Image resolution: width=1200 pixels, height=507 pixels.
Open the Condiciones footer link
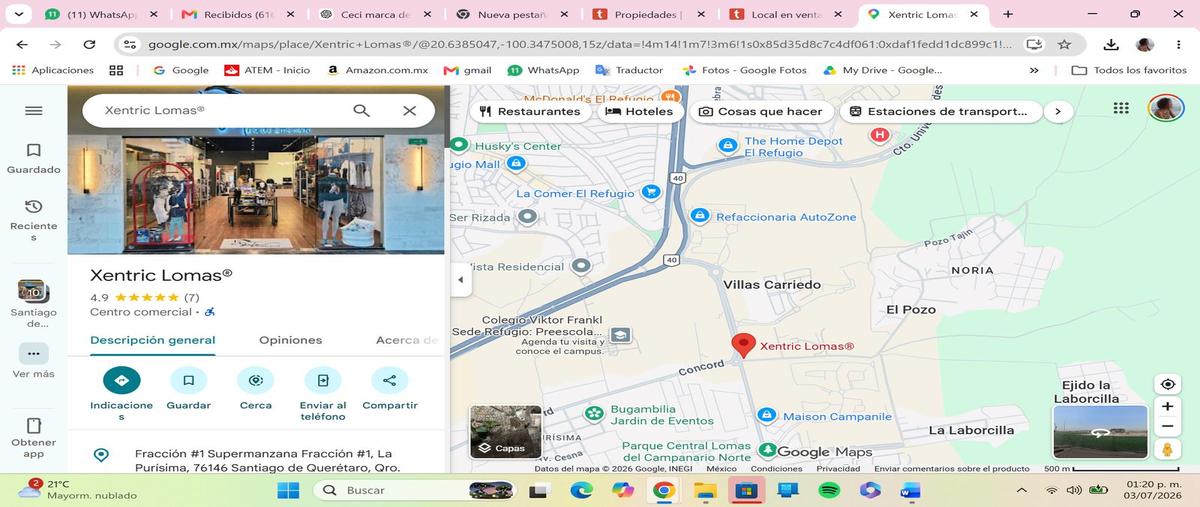tap(776, 468)
